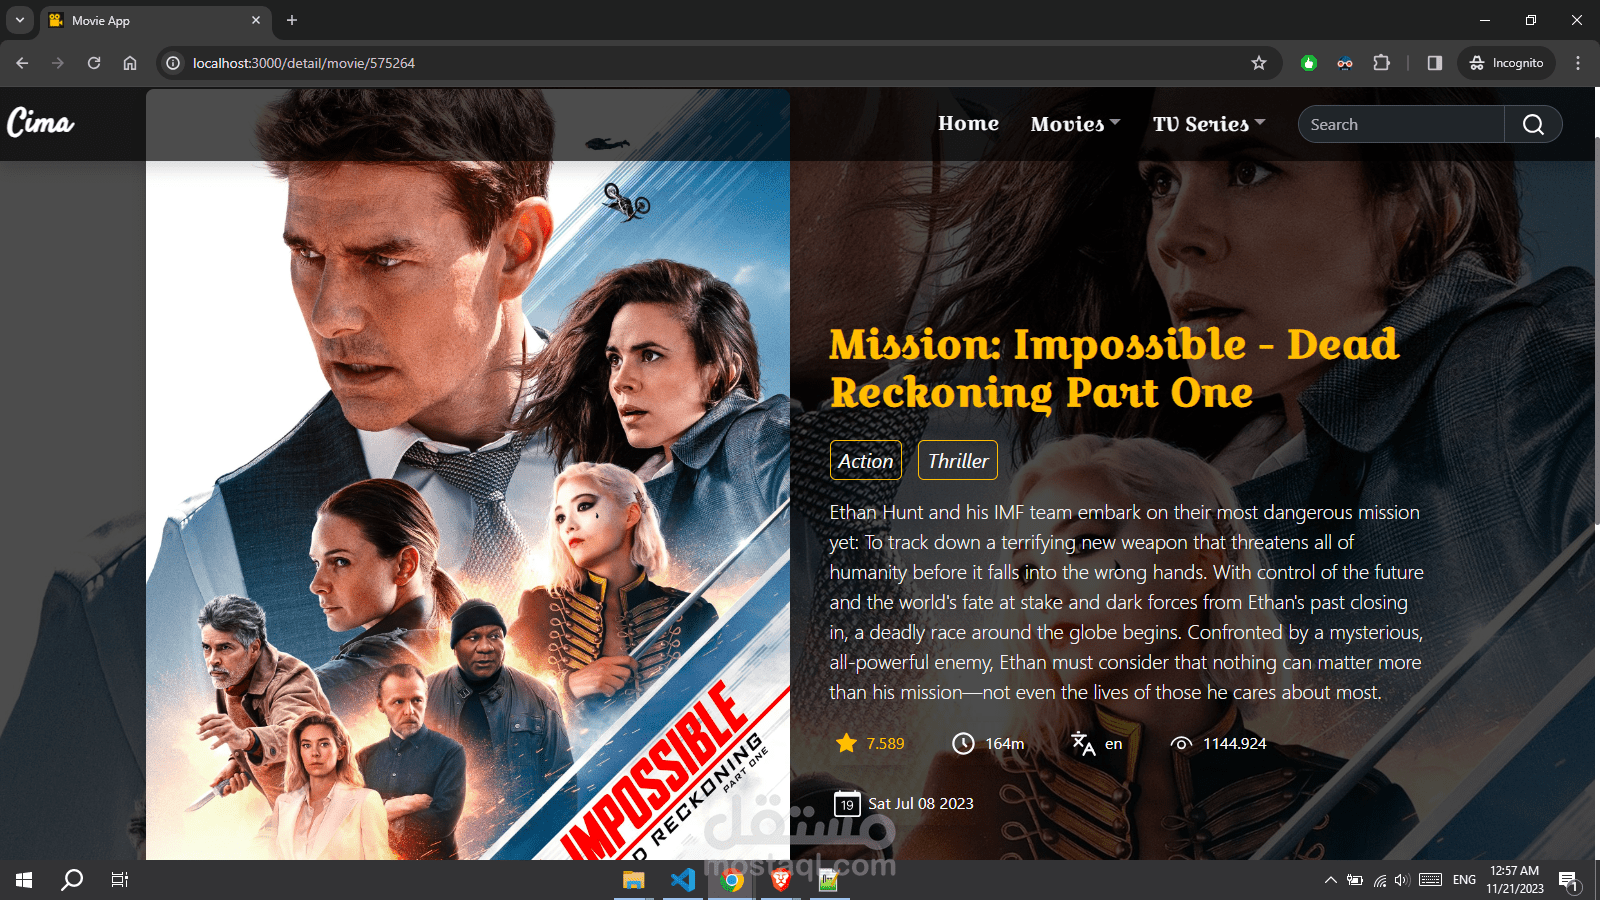The width and height of the screenshot is (1600, 900).
Task: Open Visual Studio Code from taskbar
Action: (x=683, y=880)
